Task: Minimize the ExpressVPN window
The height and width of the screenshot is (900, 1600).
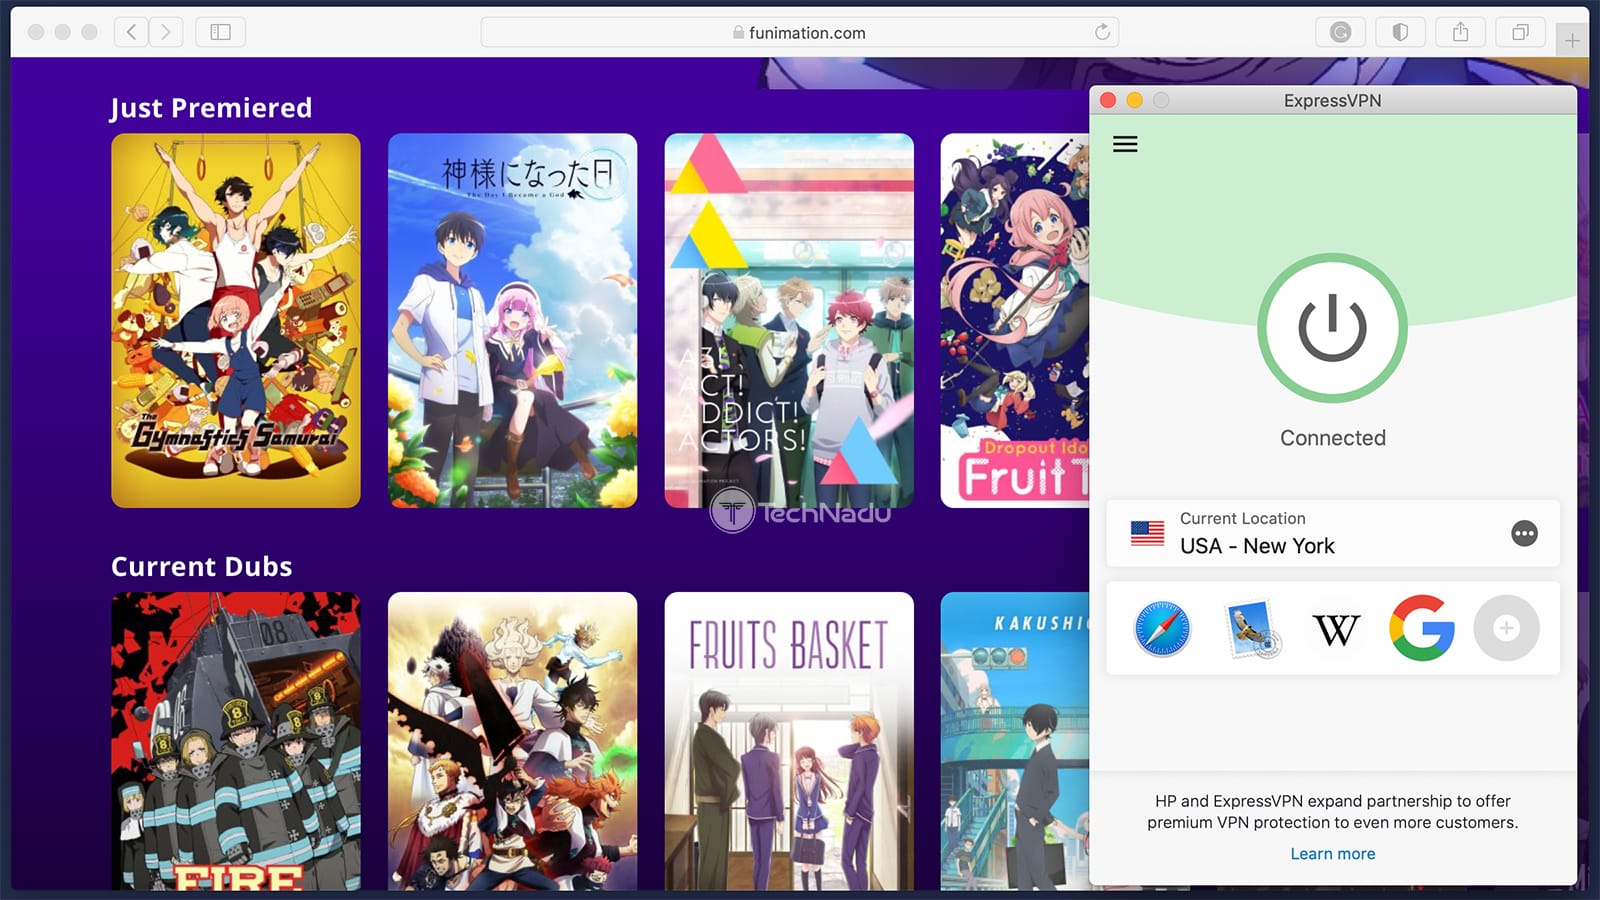Action: [x=1134, y=100]
